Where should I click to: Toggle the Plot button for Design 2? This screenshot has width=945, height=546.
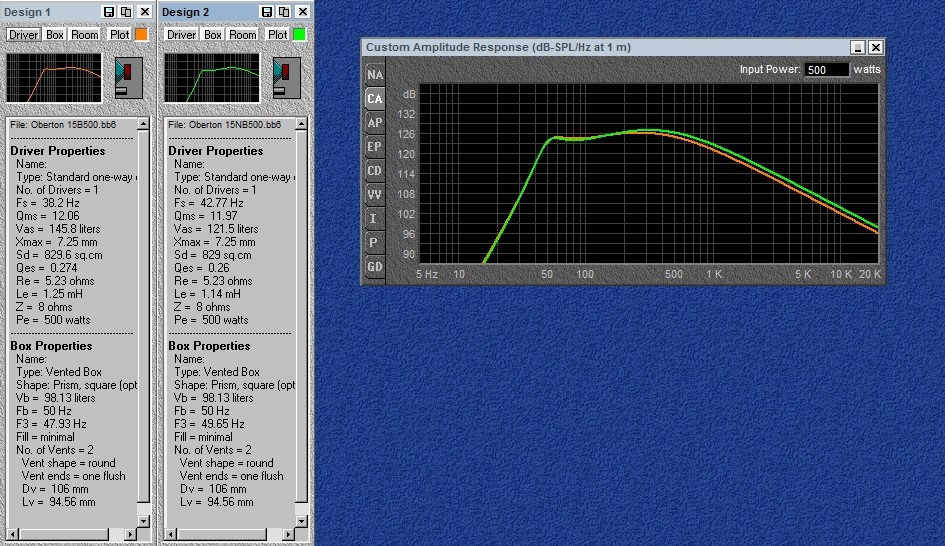[x=277, y=35]
